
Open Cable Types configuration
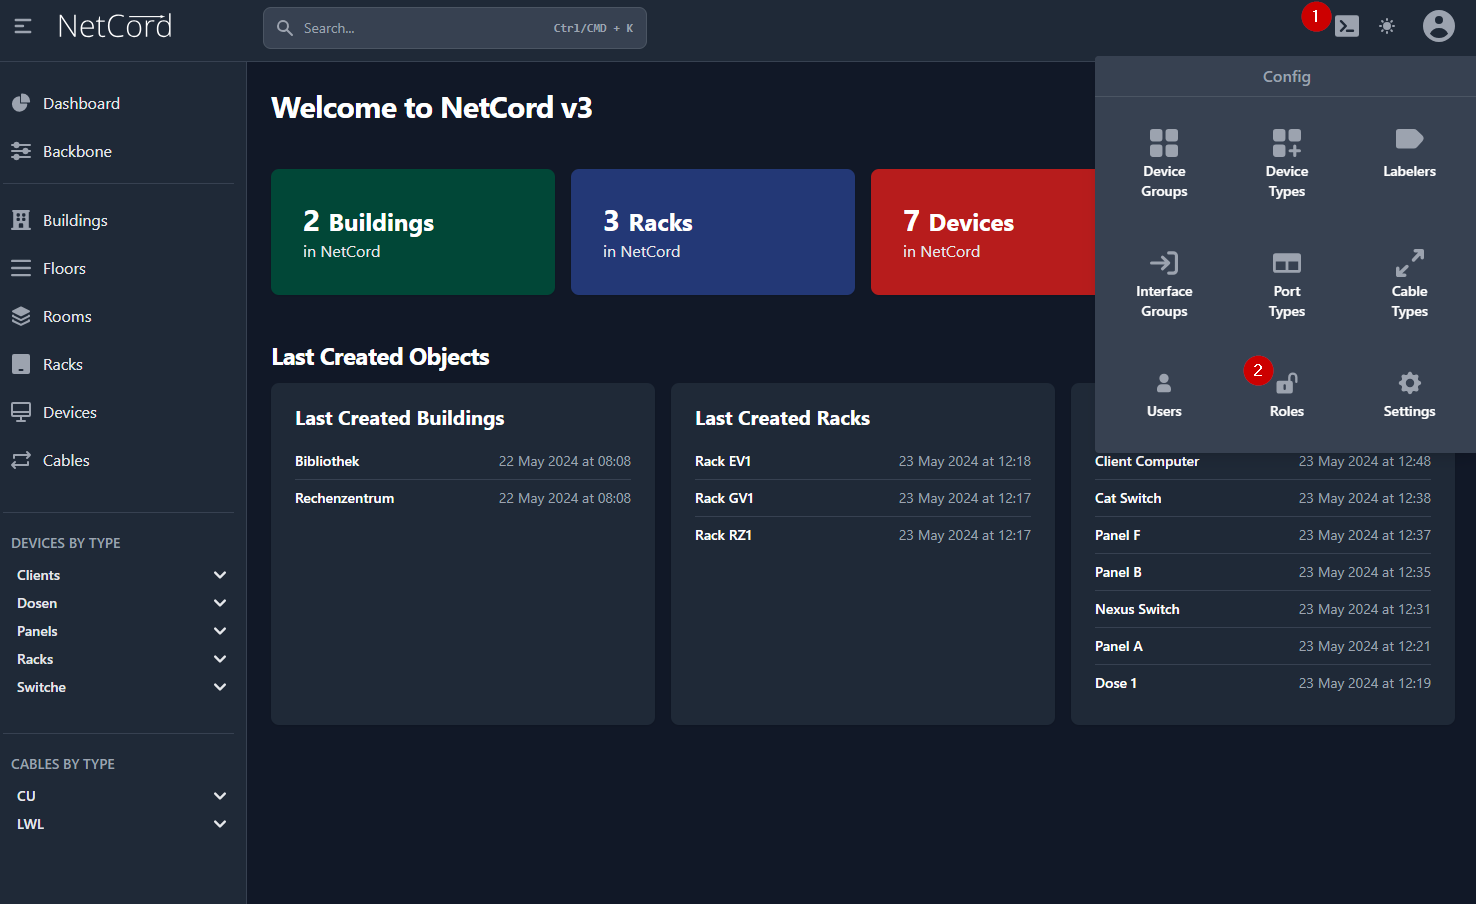pos(1409,264)
